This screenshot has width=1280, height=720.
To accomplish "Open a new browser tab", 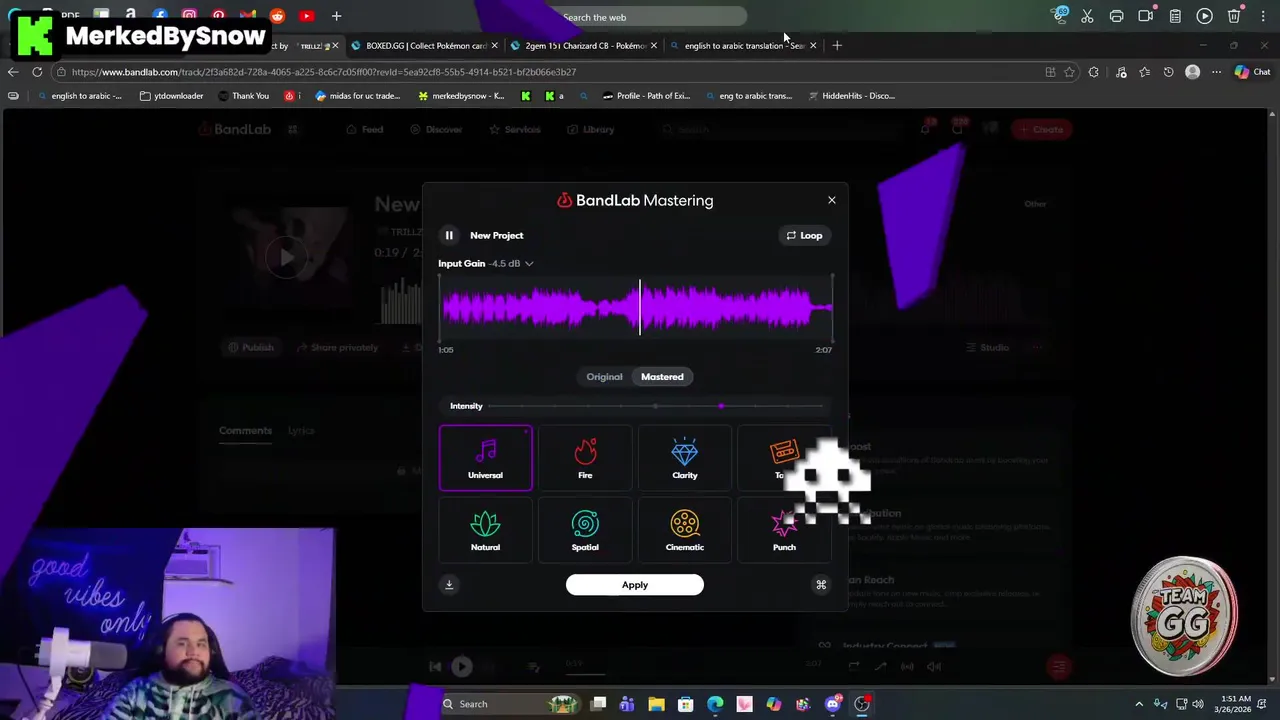I will 837,45.
